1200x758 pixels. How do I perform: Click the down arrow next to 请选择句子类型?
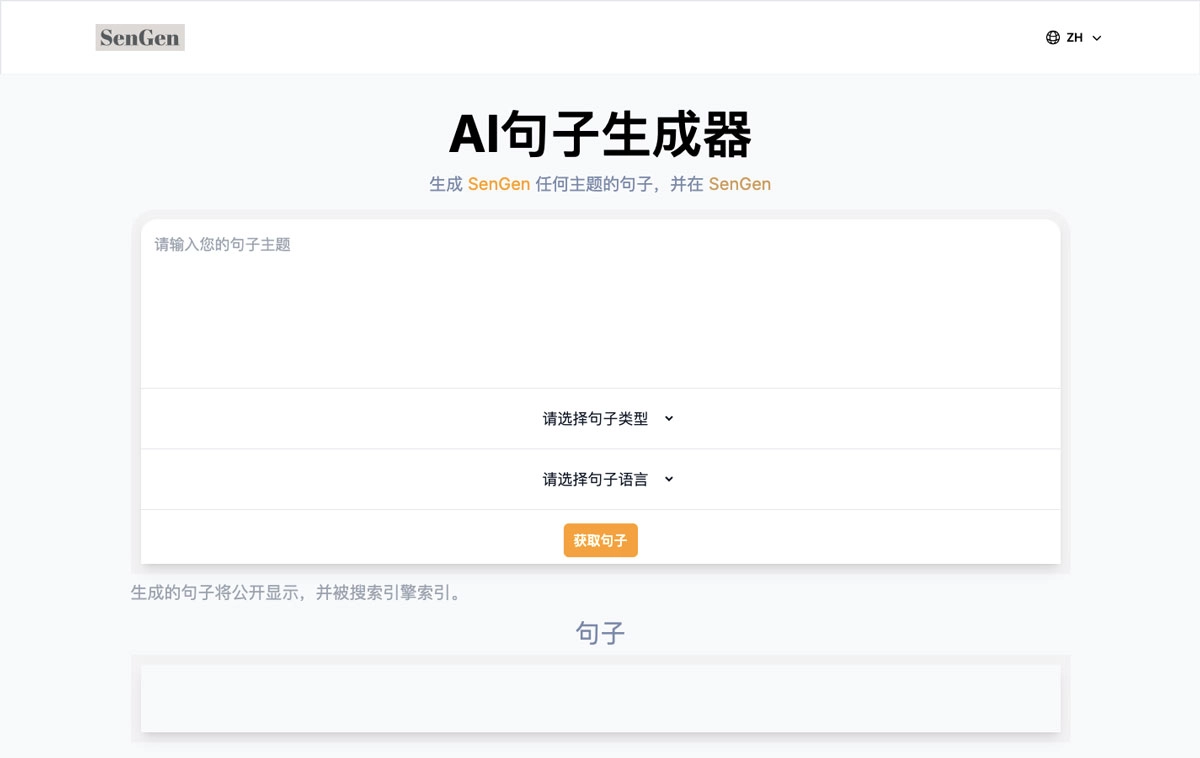[x=669, y=419]
